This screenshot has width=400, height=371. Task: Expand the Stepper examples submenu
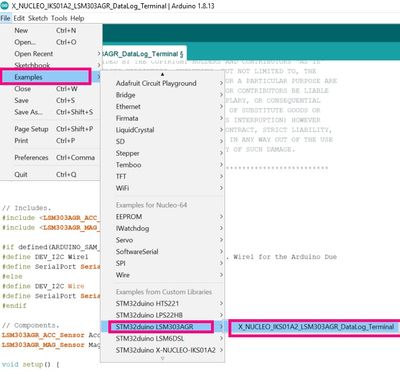coord(163,153)
